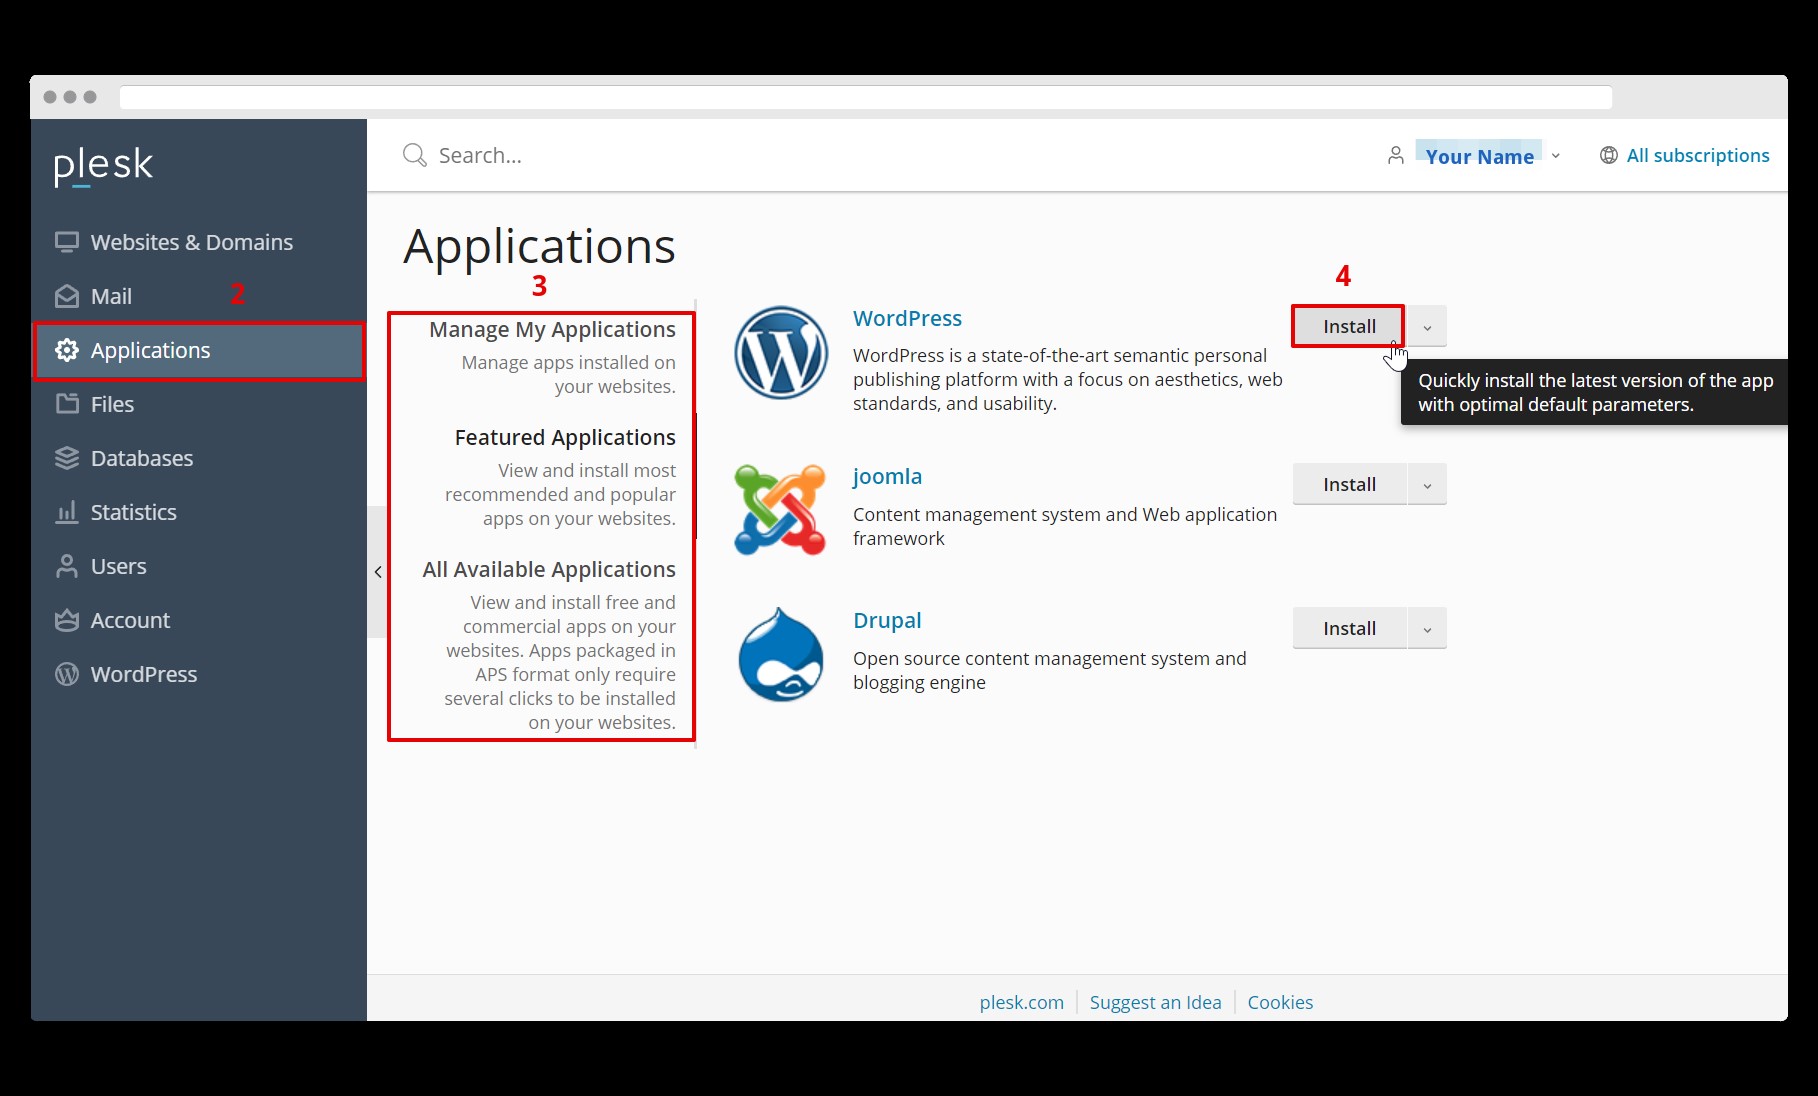Click the globe icon beside All subscriptions

coord(1609,155)
